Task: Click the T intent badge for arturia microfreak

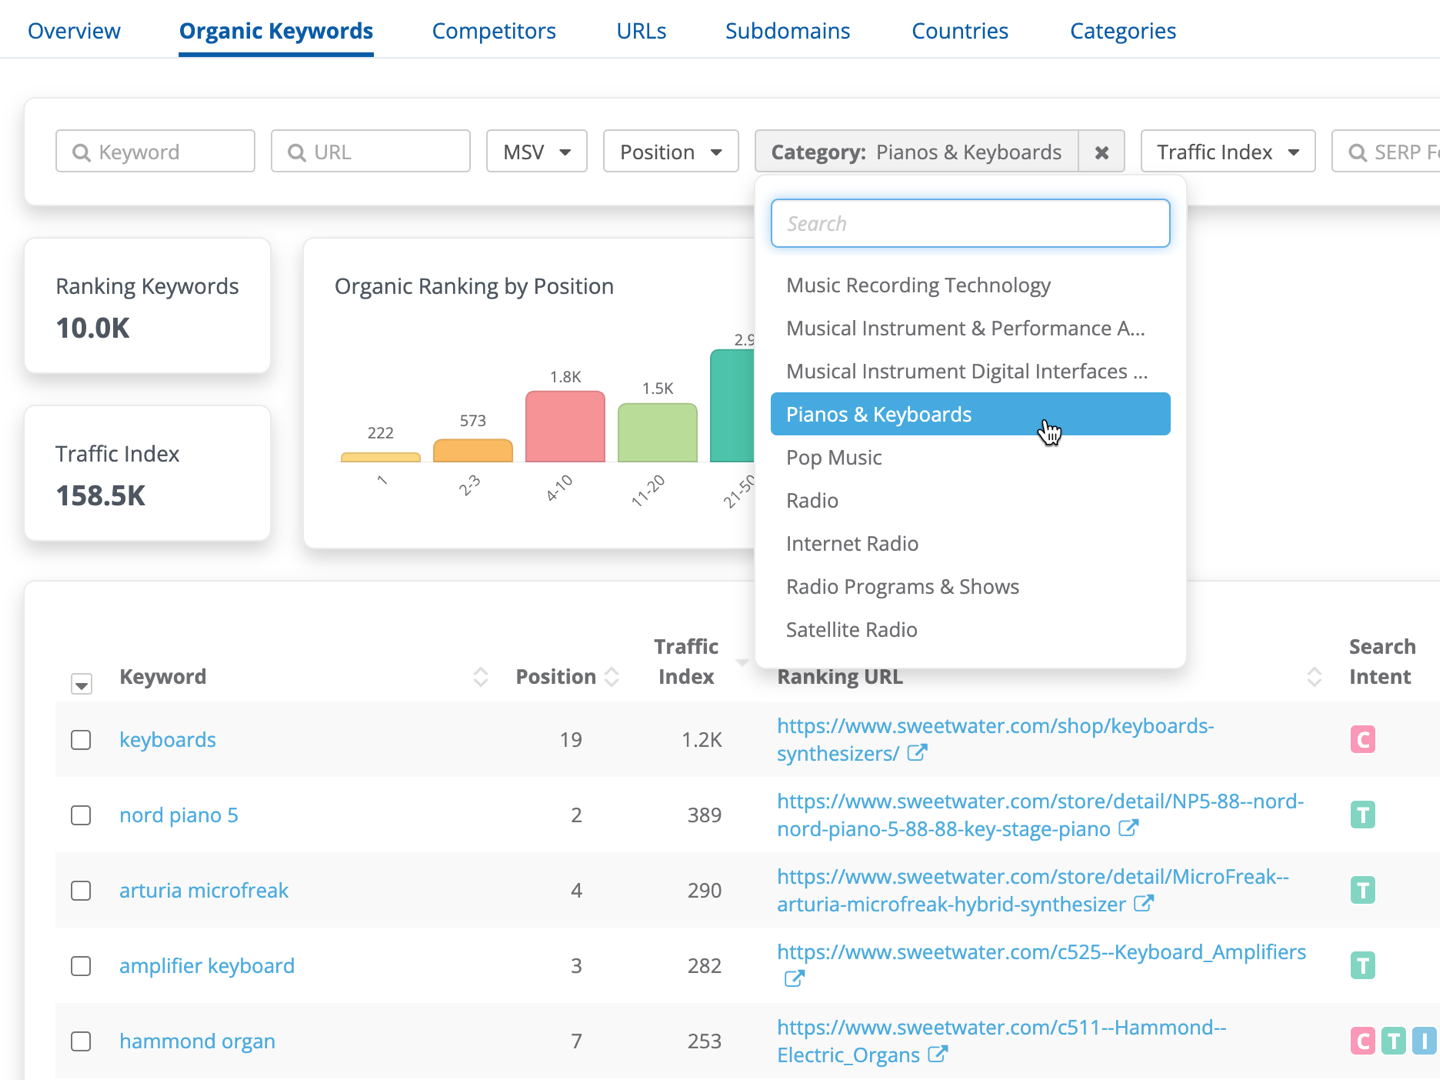Action: pos(1362,890)
